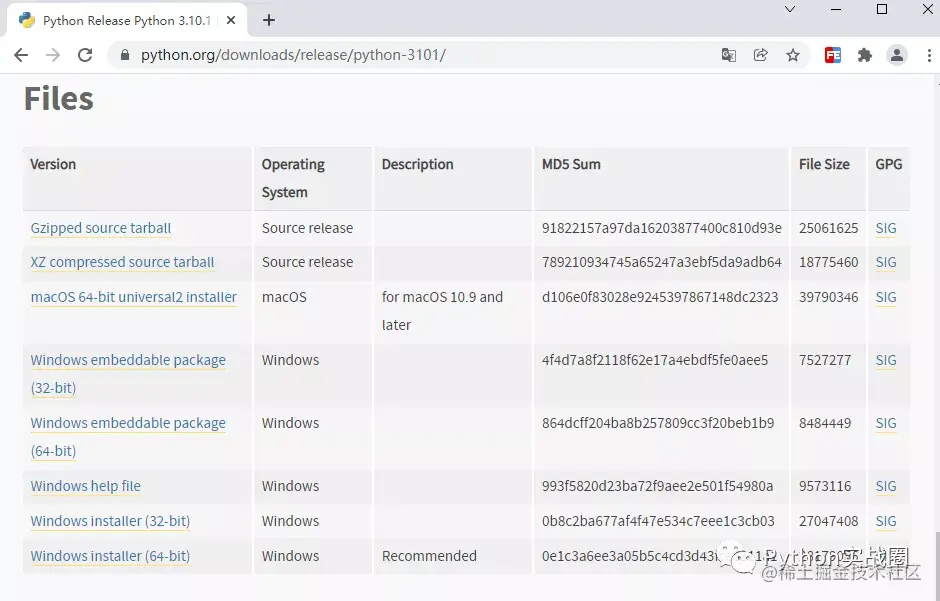The width and height of the screenshot is (940, 601).
Task: Download XZ compressed source tarball
Action: [x=122, y=262]
